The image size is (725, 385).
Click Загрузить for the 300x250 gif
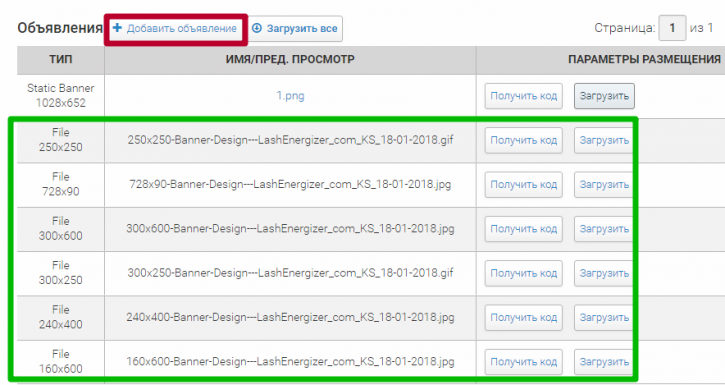coord(603,273)
